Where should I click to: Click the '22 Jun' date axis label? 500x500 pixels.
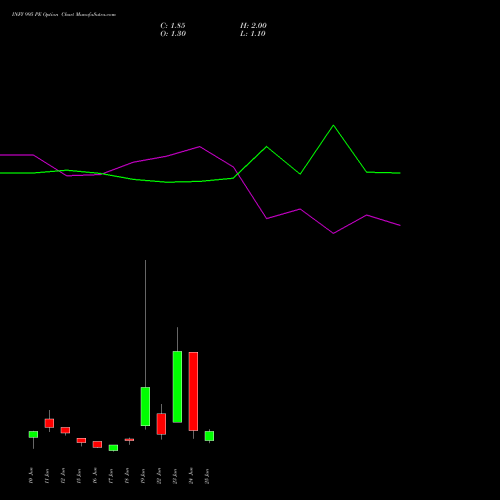coord(159,476)
